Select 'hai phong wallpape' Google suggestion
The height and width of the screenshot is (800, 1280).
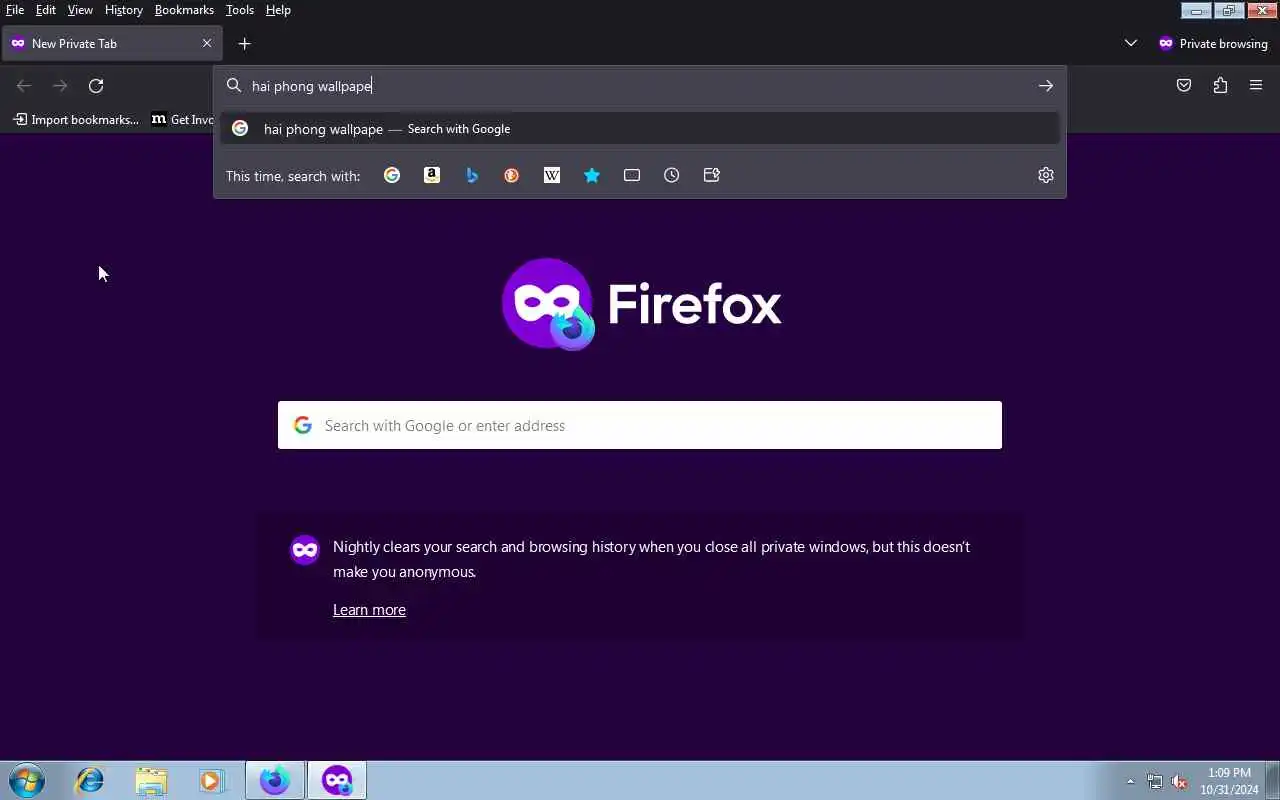click(640, 129)
